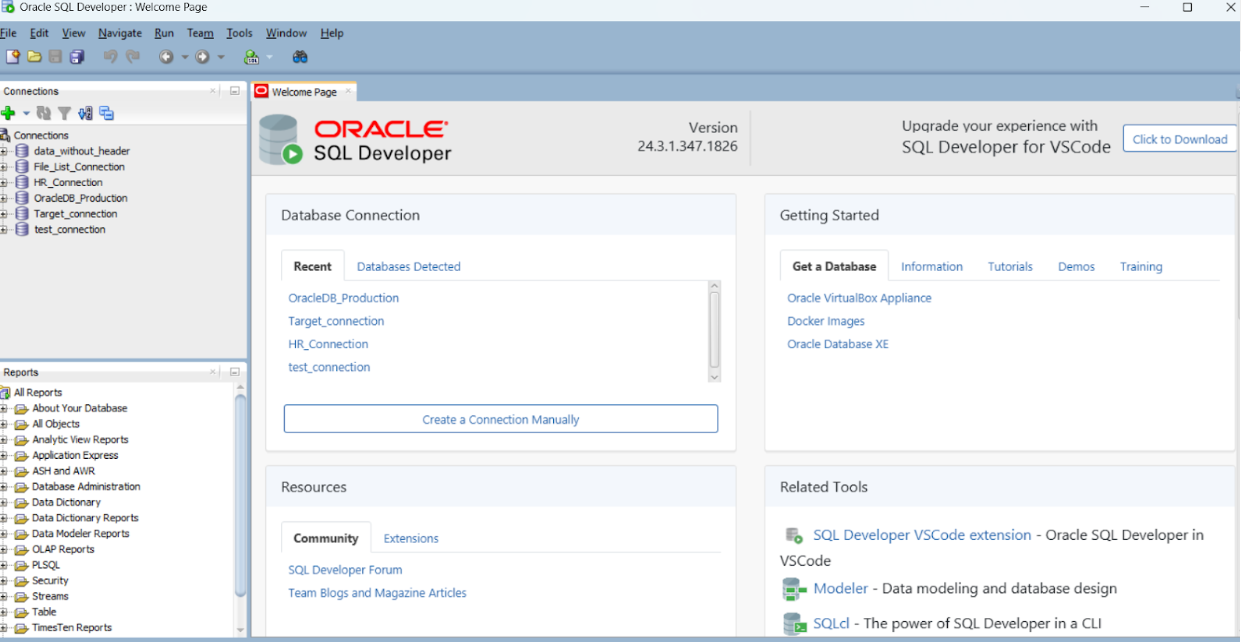Image resolution: width=1241 pixels, height=642 pixels.
Task: Click the Save All toolbar icon
Action: pyautogui.click(x=76, y=56)
